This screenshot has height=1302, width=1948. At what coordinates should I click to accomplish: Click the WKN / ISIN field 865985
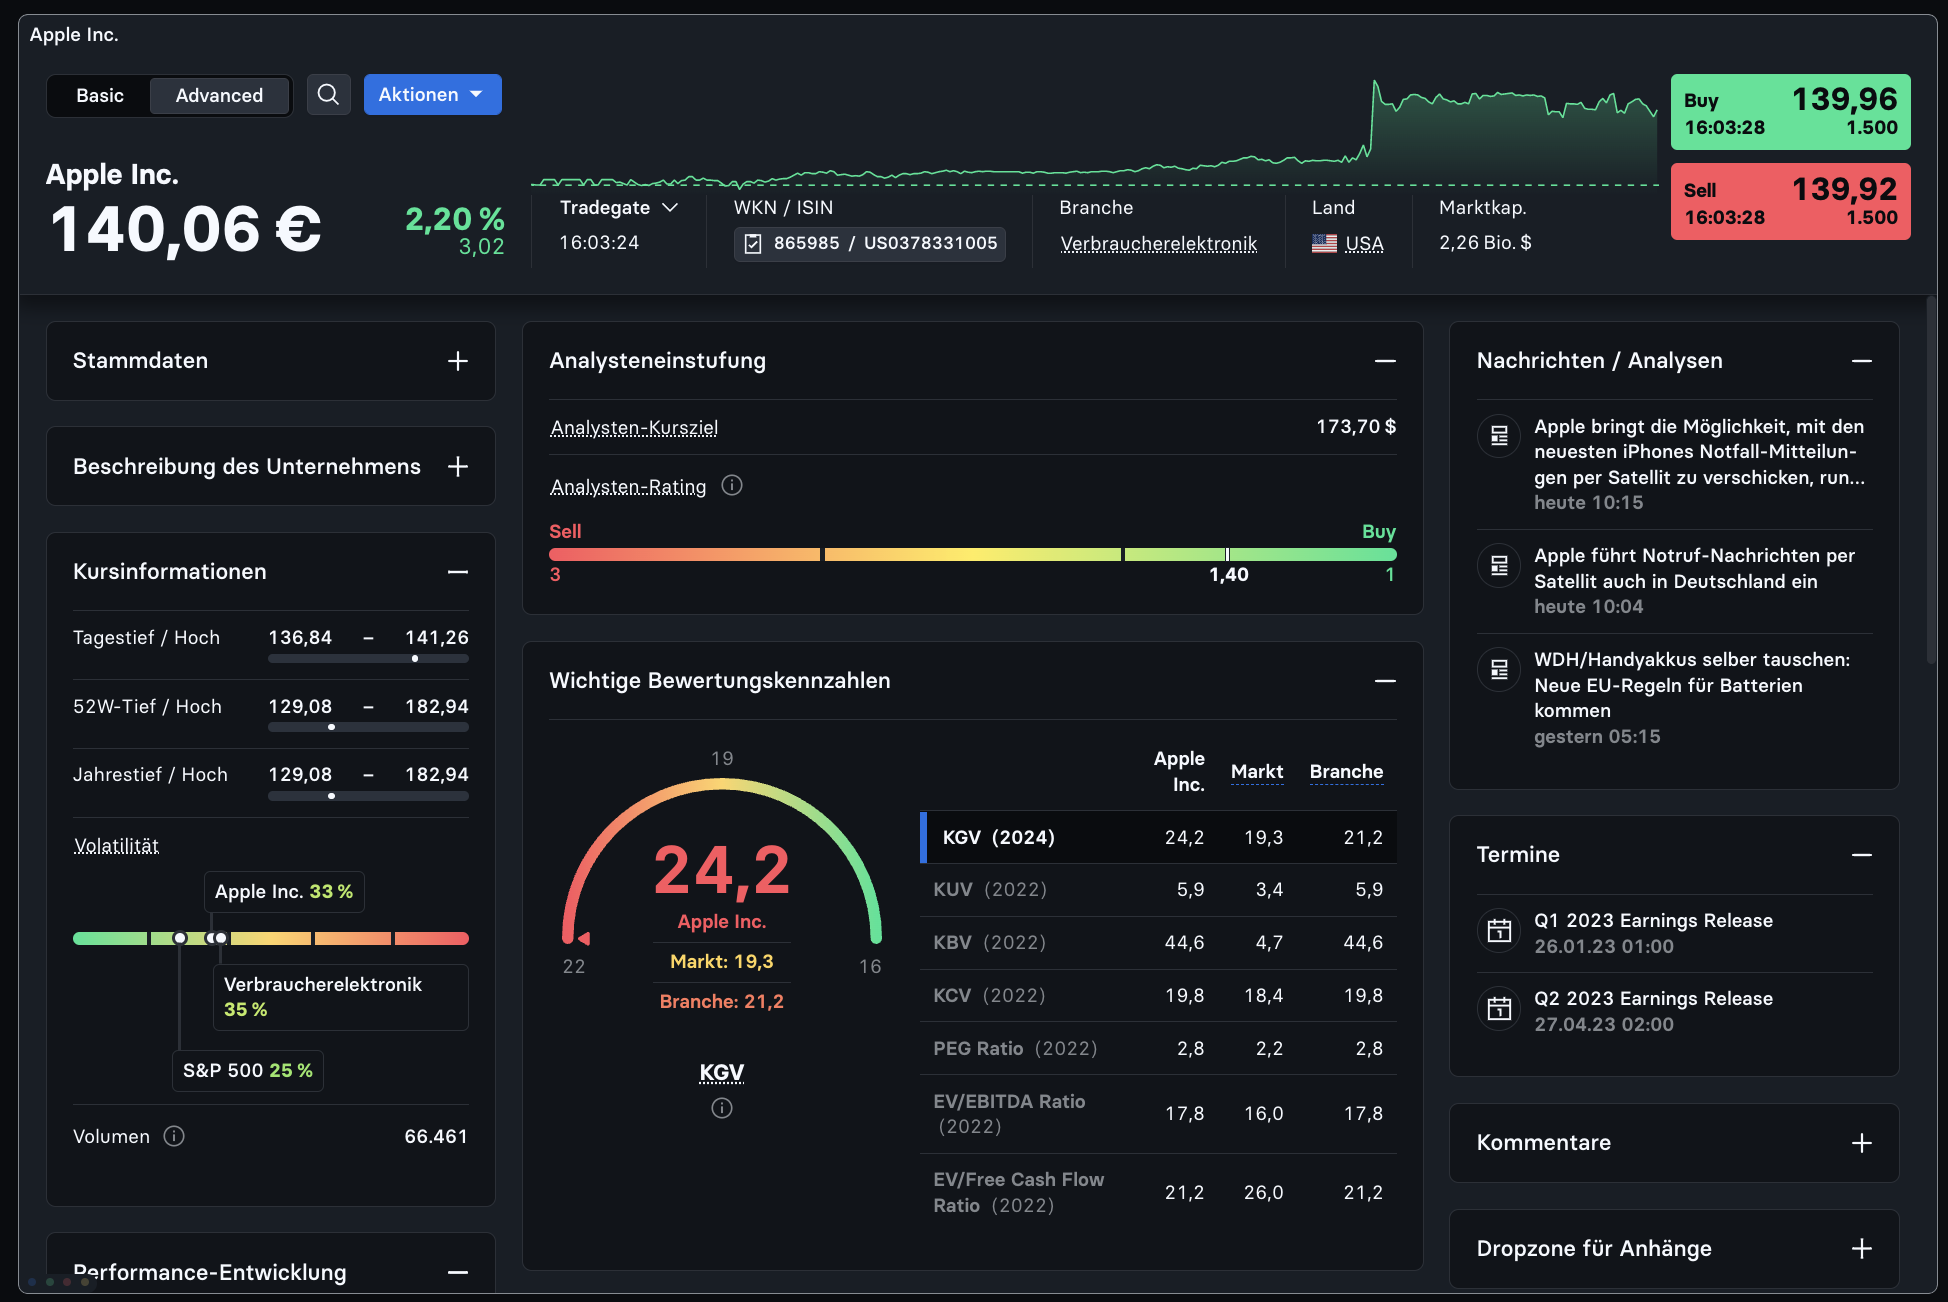click(870, 243)
